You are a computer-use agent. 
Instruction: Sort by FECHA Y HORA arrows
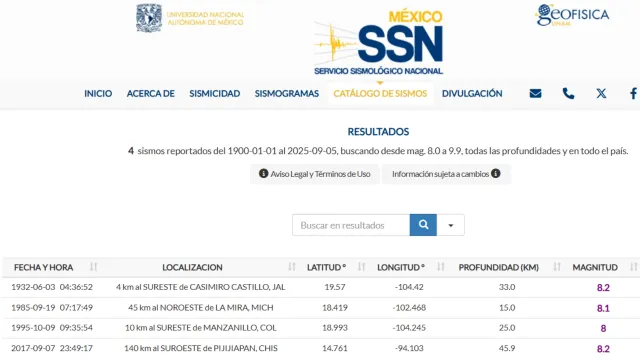pos(93,267)
